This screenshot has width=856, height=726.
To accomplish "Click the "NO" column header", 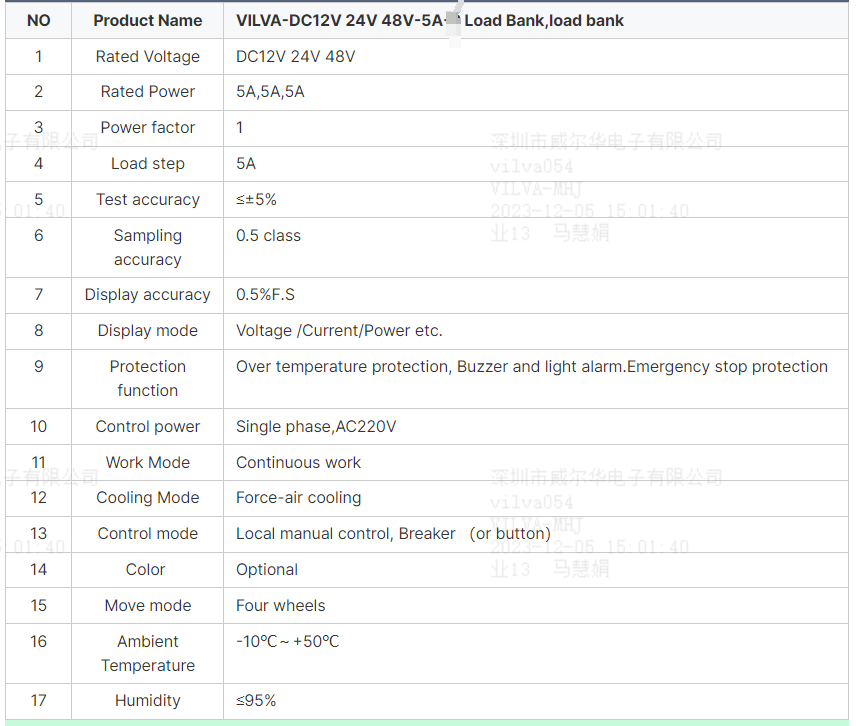I will pos(38,20).
